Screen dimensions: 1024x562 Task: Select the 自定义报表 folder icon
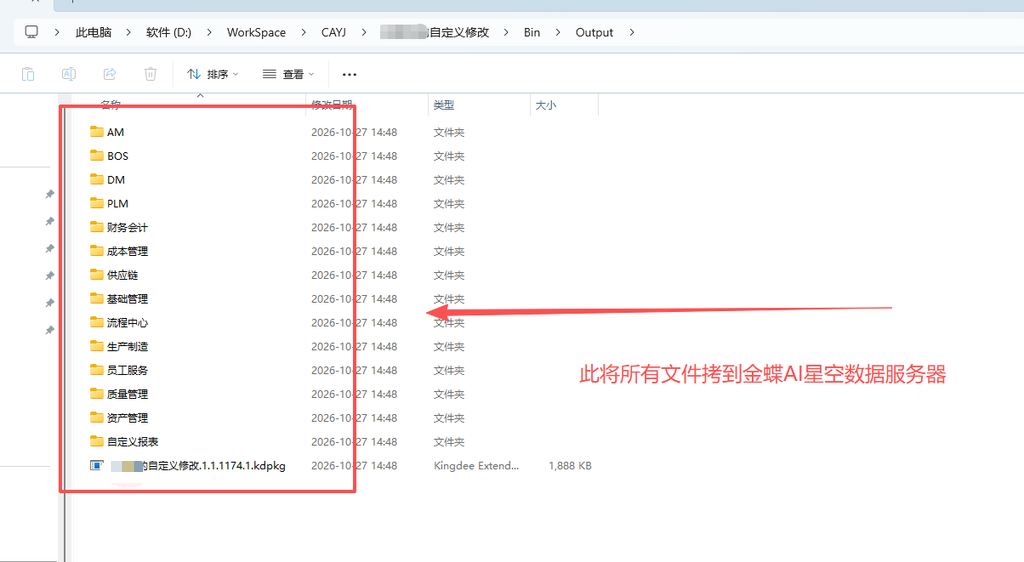click(97, 441)
